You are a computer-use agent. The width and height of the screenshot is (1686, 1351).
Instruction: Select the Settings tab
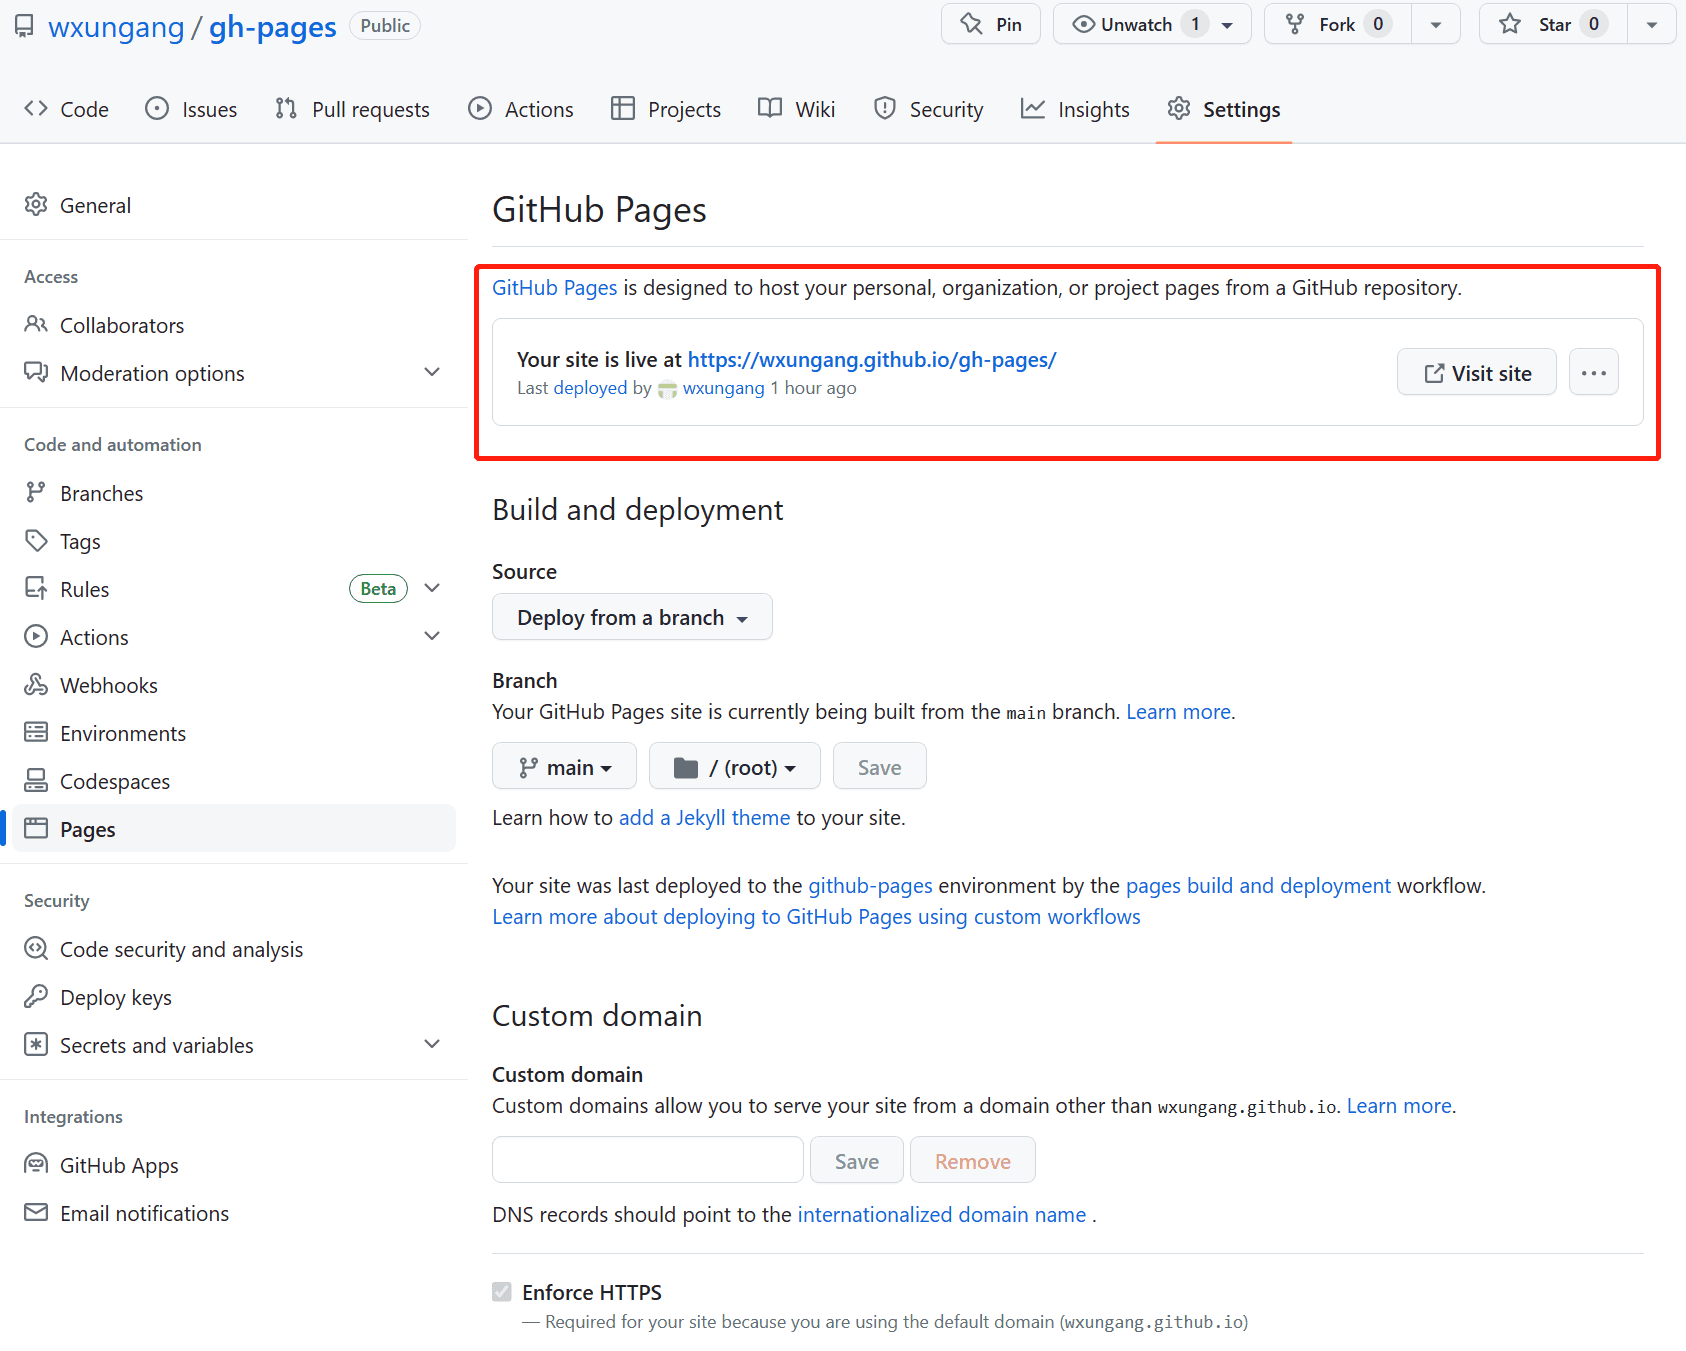click(x=1224, y=109)
